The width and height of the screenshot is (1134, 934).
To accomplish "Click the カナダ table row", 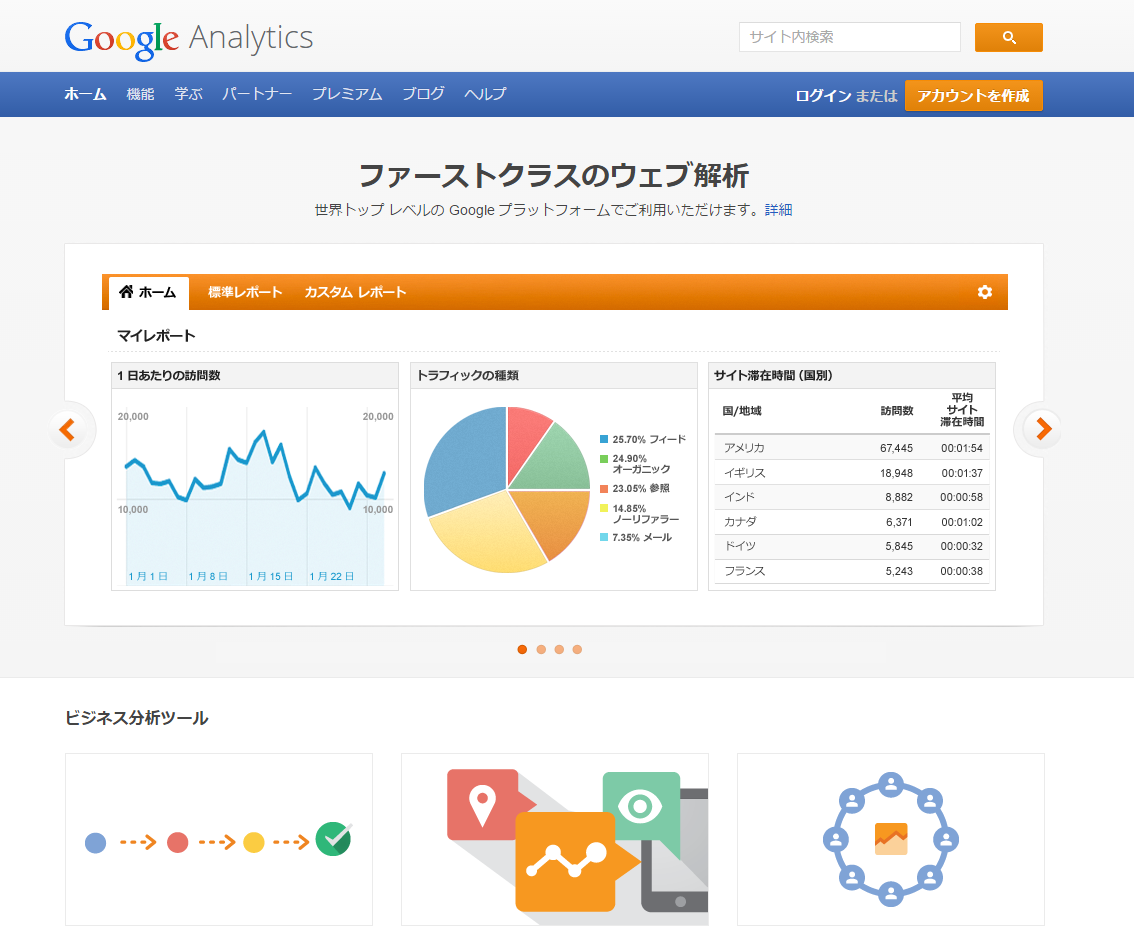I will click(x=852, y=522).
